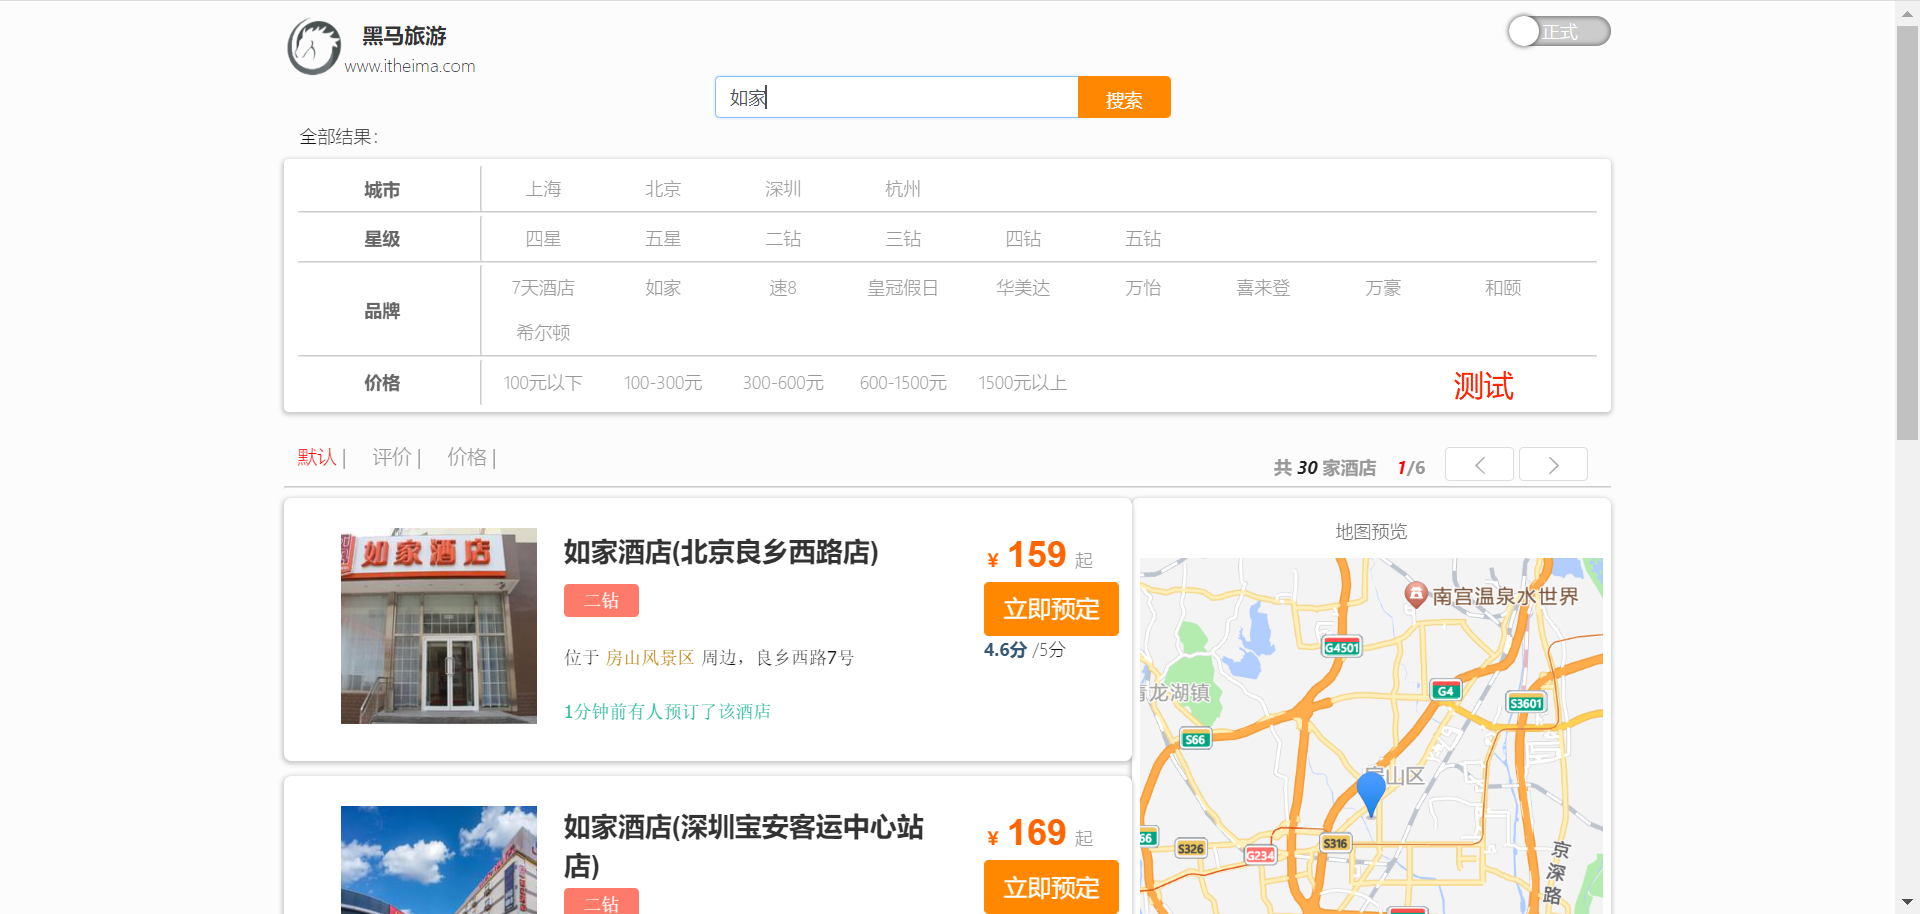Open title 如家酒店(北京良乡西路店)
The width and height of the screenshot is (1920, 914).
pyautogui.click(x=721, y=552)
